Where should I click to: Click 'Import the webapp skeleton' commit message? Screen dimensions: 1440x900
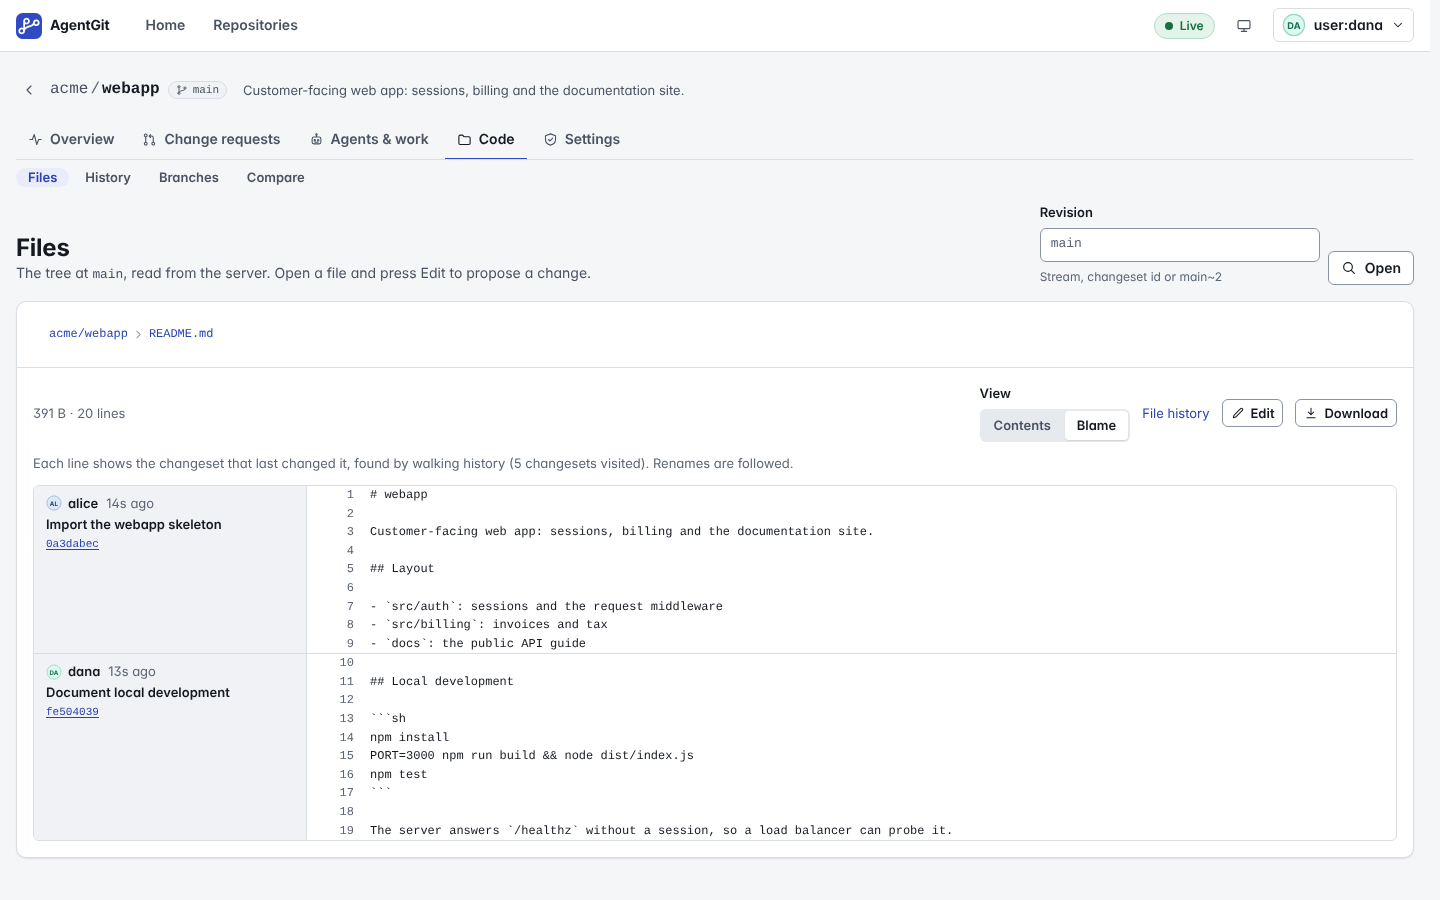134,524
